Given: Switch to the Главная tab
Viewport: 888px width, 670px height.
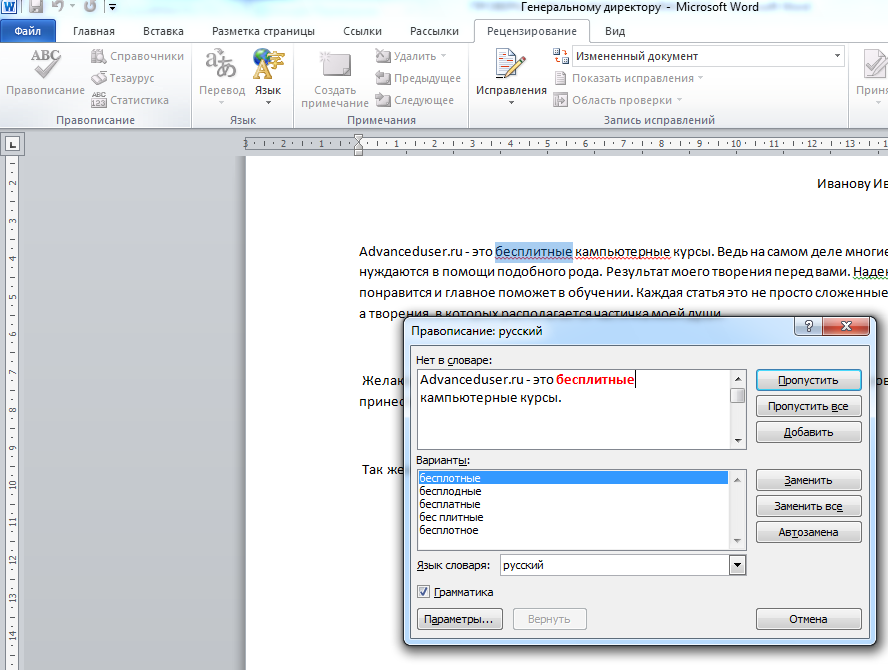Looking at the screenshot, I should click(x=93, y=31).
